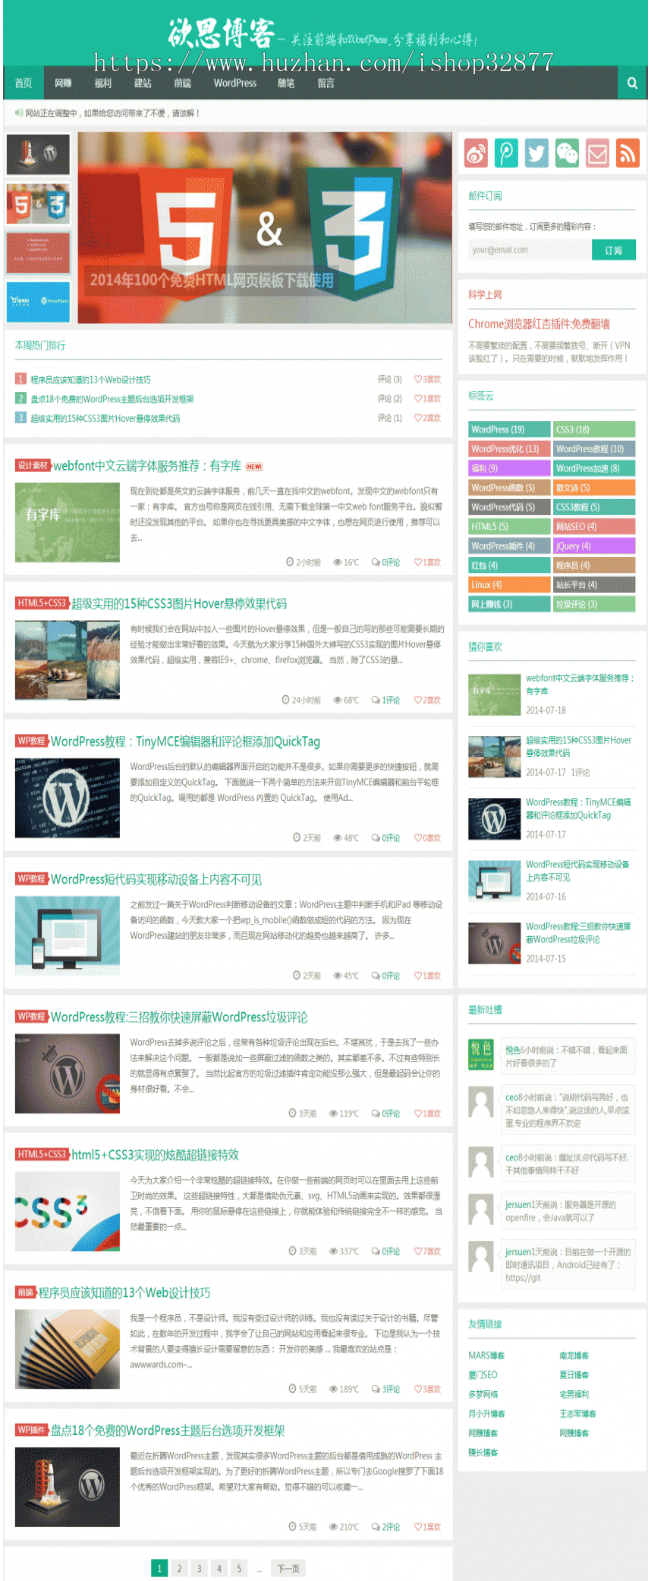Select the first slider thumbnail with WordPress logo
This screenshot has height=1581, width=649.
[x=38, y=154]
